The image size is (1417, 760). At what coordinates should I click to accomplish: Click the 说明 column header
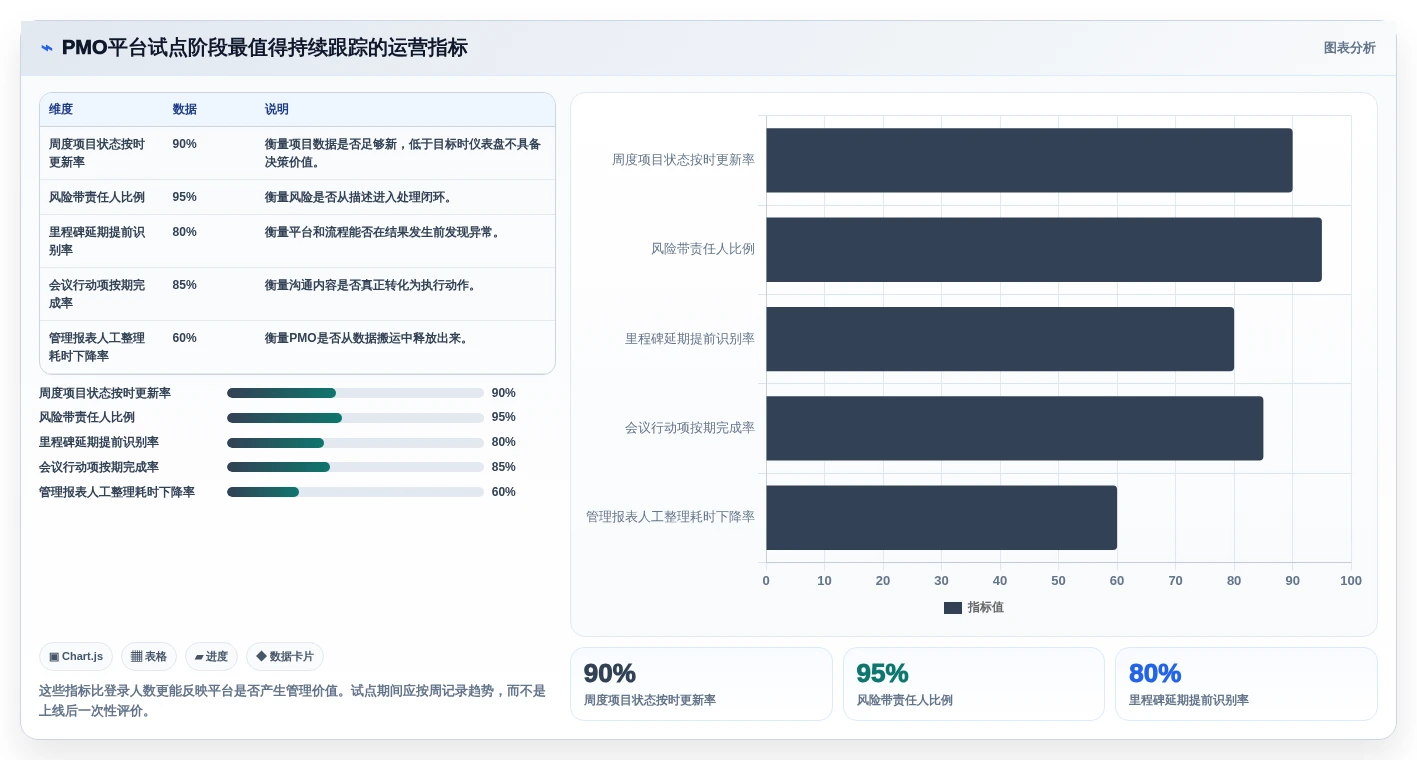pyautogui.click(x=277, y=109)
